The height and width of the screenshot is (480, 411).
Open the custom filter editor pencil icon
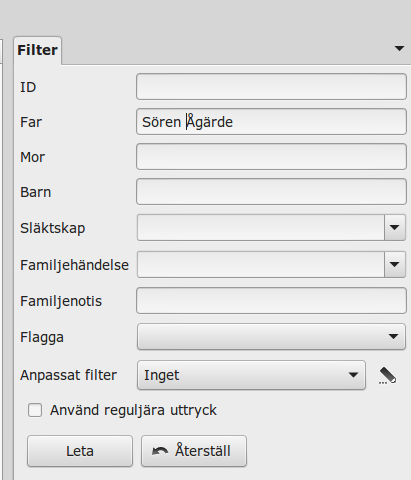[388, 376]
